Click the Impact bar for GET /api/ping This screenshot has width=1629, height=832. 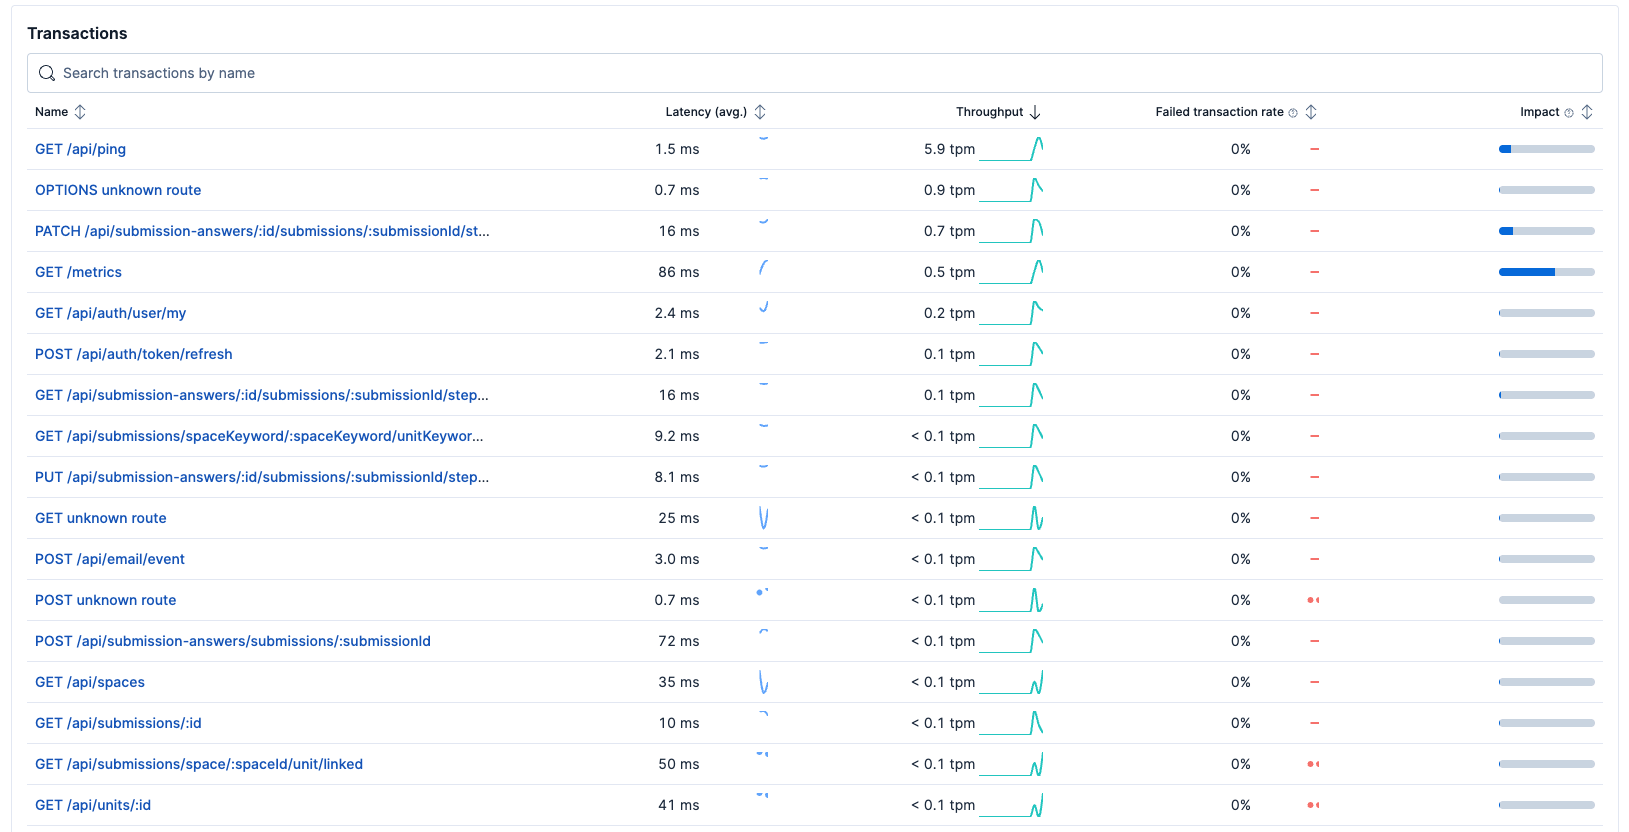pyautogui.click(x=1547, y=149)
